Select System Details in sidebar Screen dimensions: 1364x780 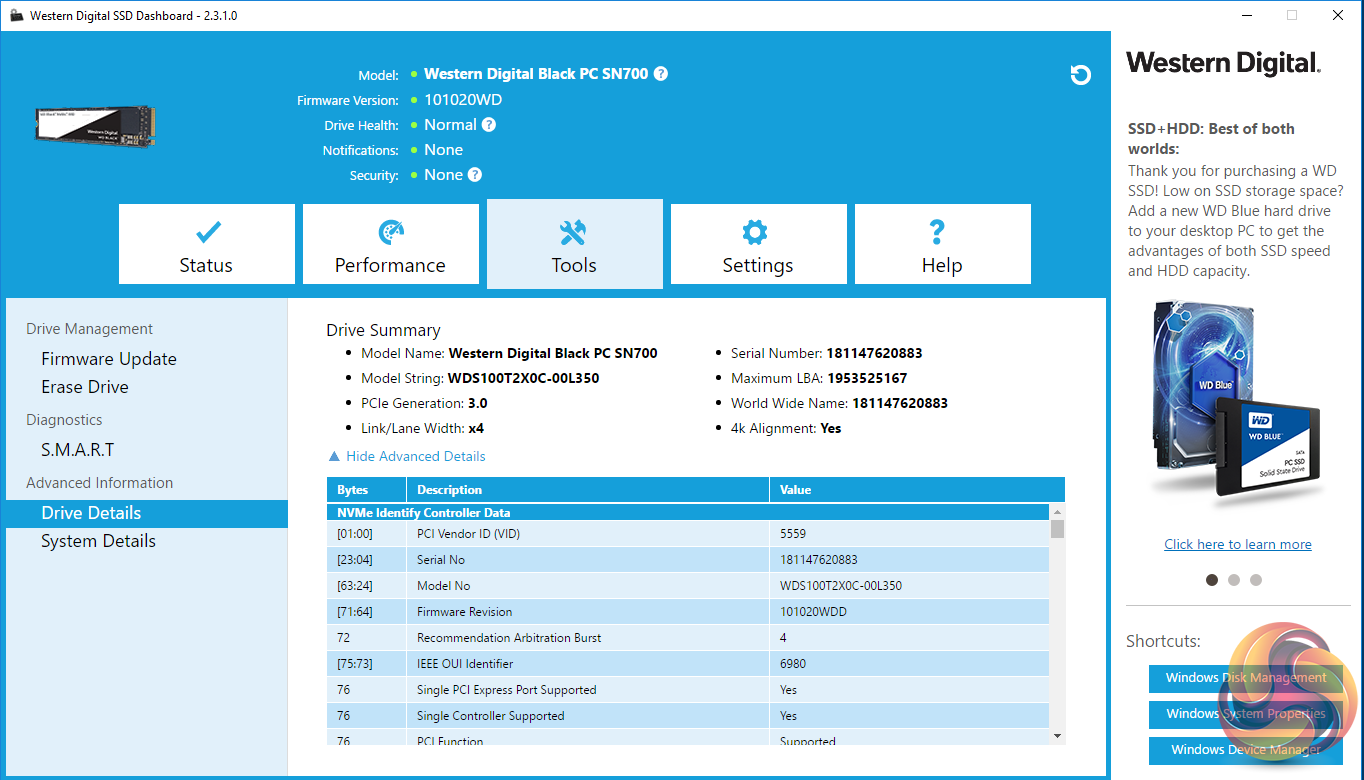tap(98, 541)
